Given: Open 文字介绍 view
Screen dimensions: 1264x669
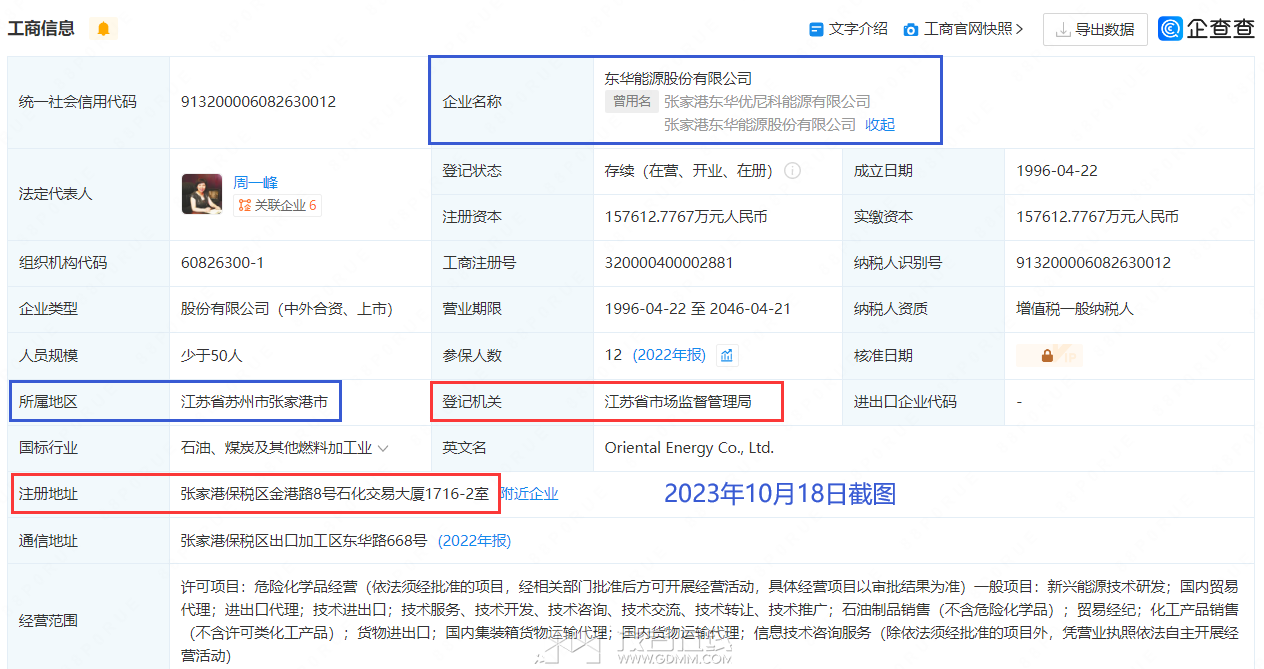Looking at the screenshot, I should 849,29.
